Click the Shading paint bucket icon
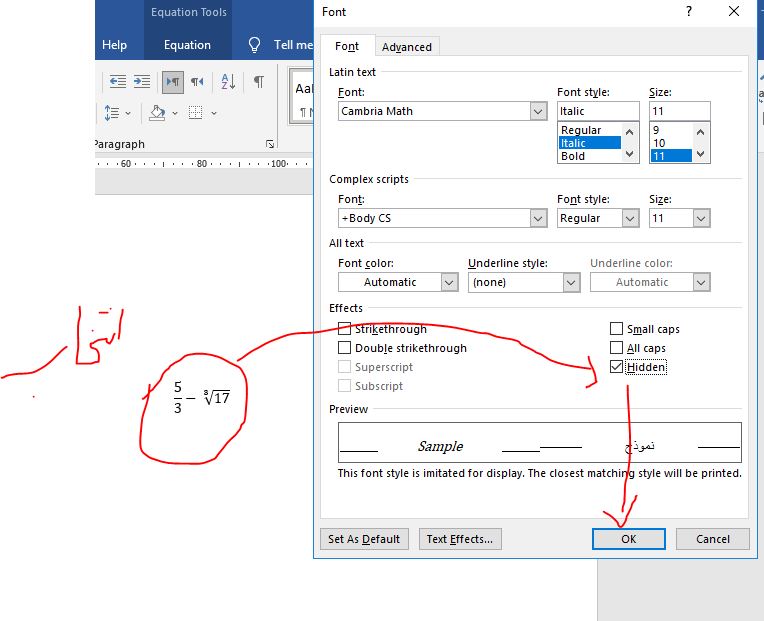 coord(158,113)
